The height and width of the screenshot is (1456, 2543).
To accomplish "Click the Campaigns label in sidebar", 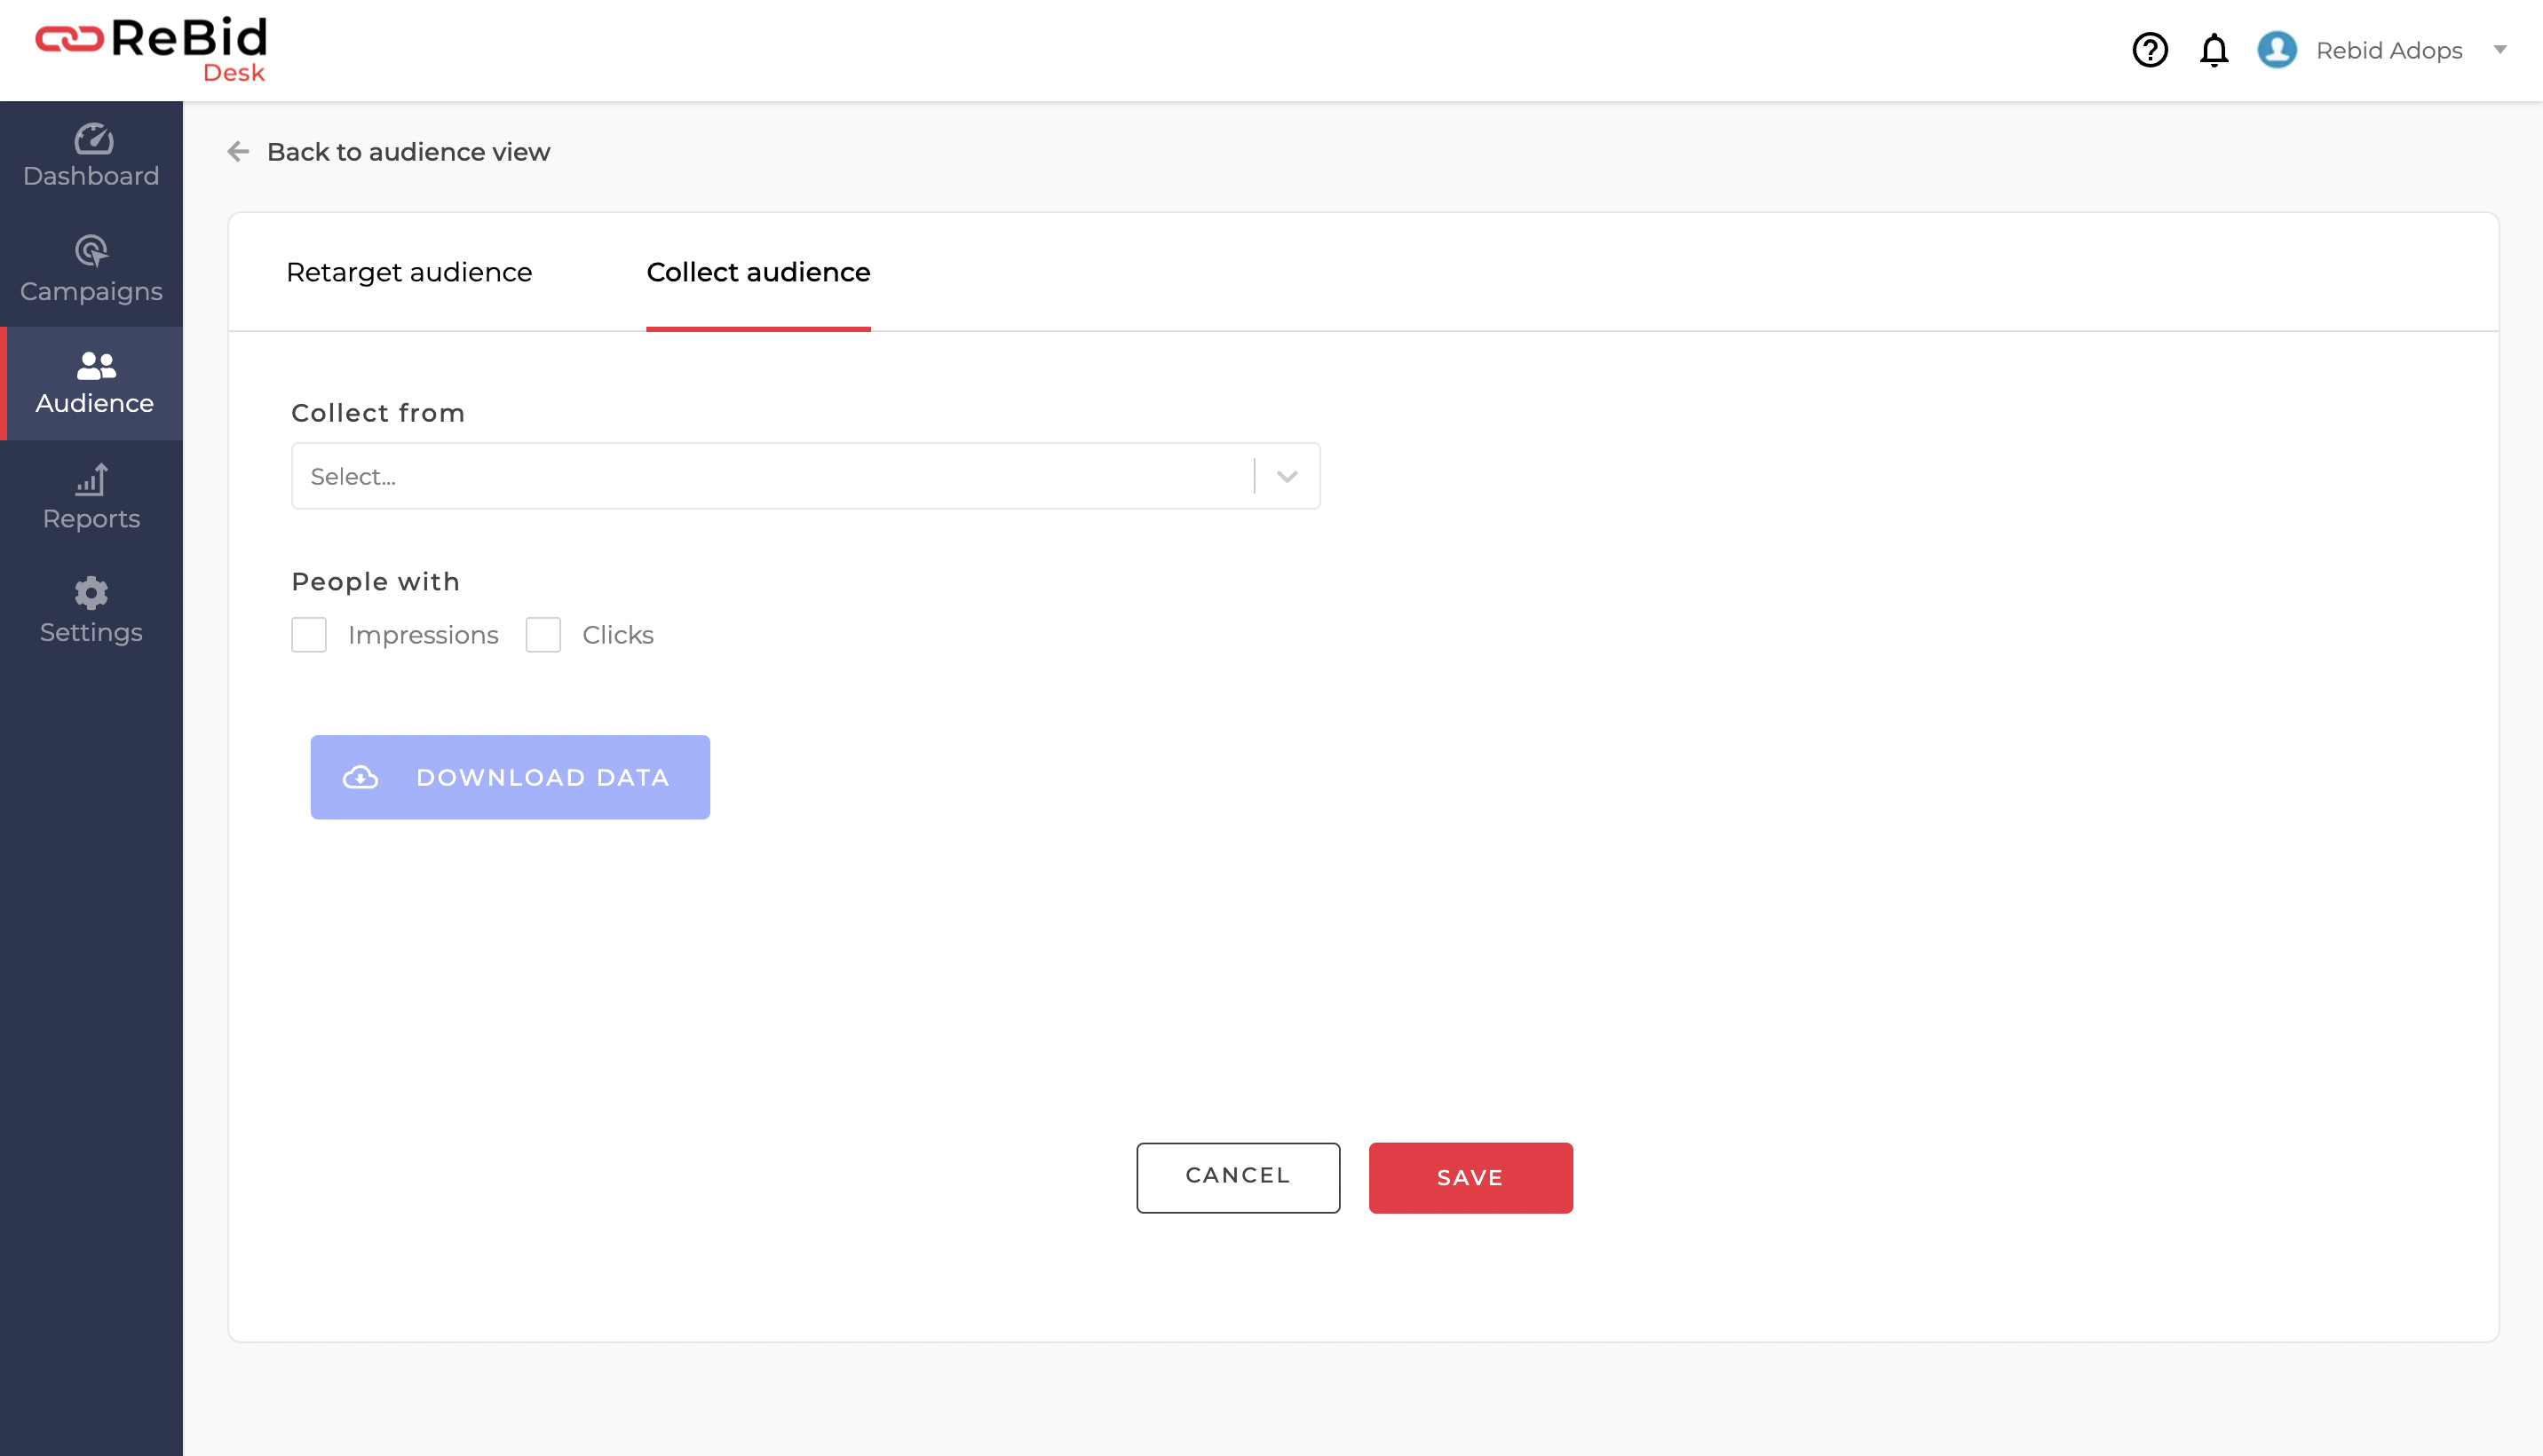I will point(91,291).
